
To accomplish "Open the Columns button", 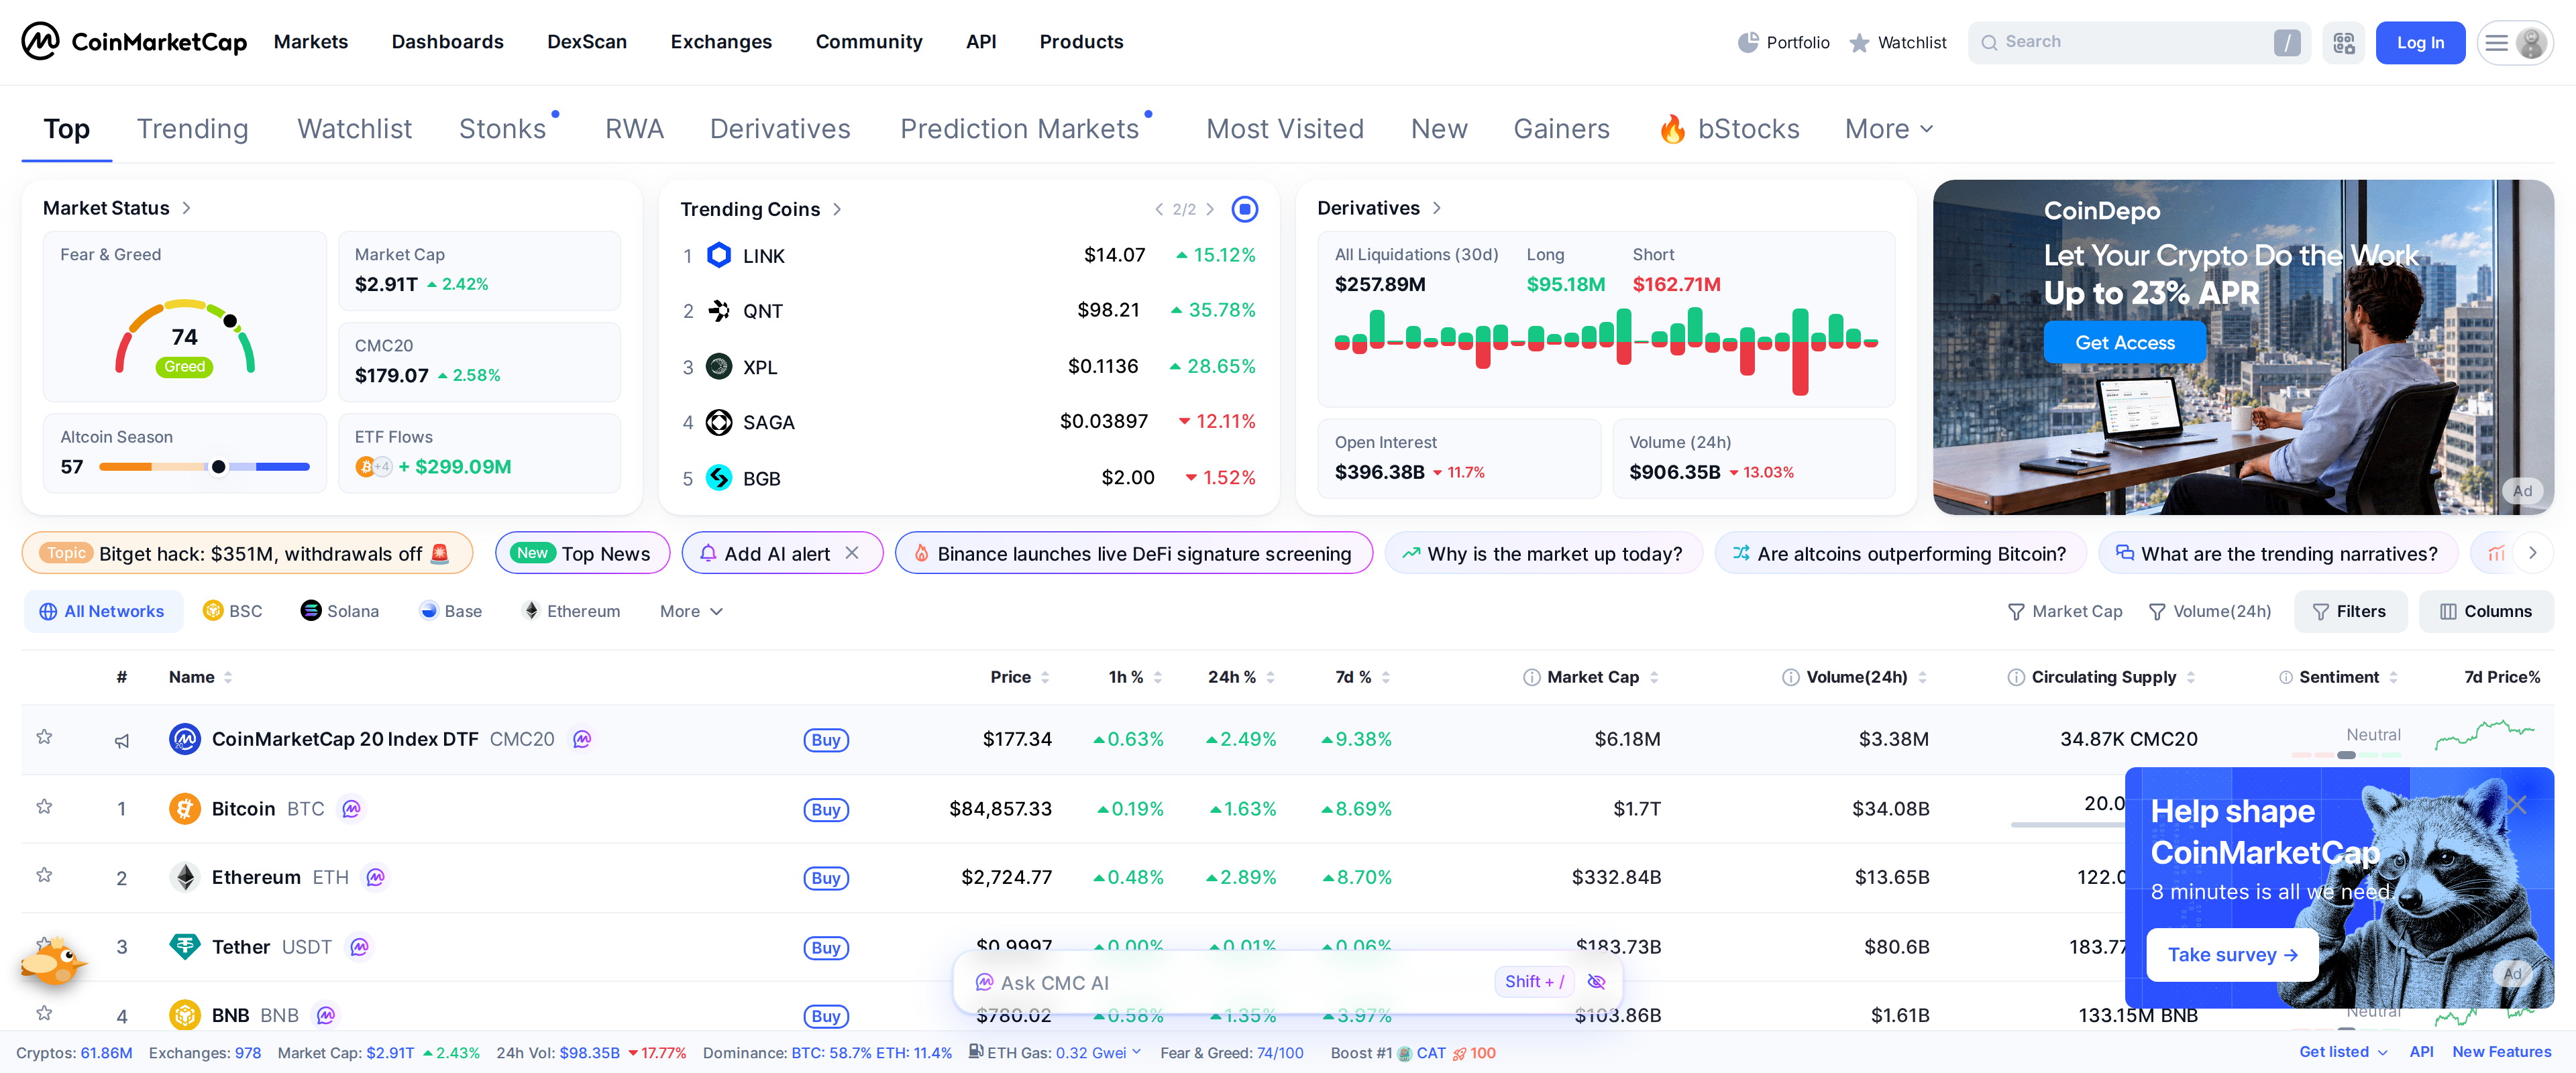I will [x=2486, y=611].
